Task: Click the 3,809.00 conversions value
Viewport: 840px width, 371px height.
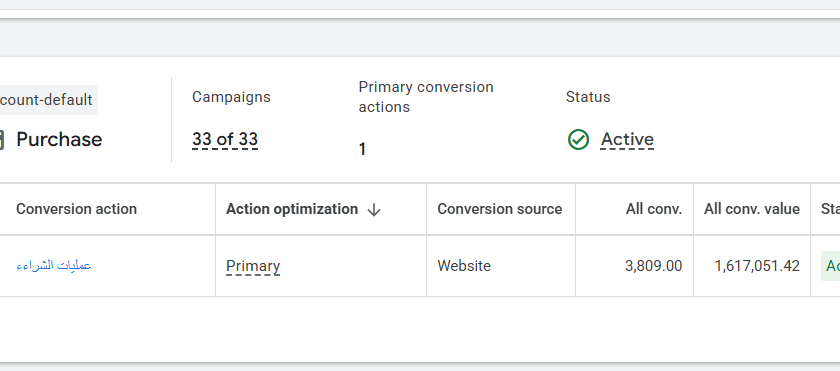Action: click(654, 266)
